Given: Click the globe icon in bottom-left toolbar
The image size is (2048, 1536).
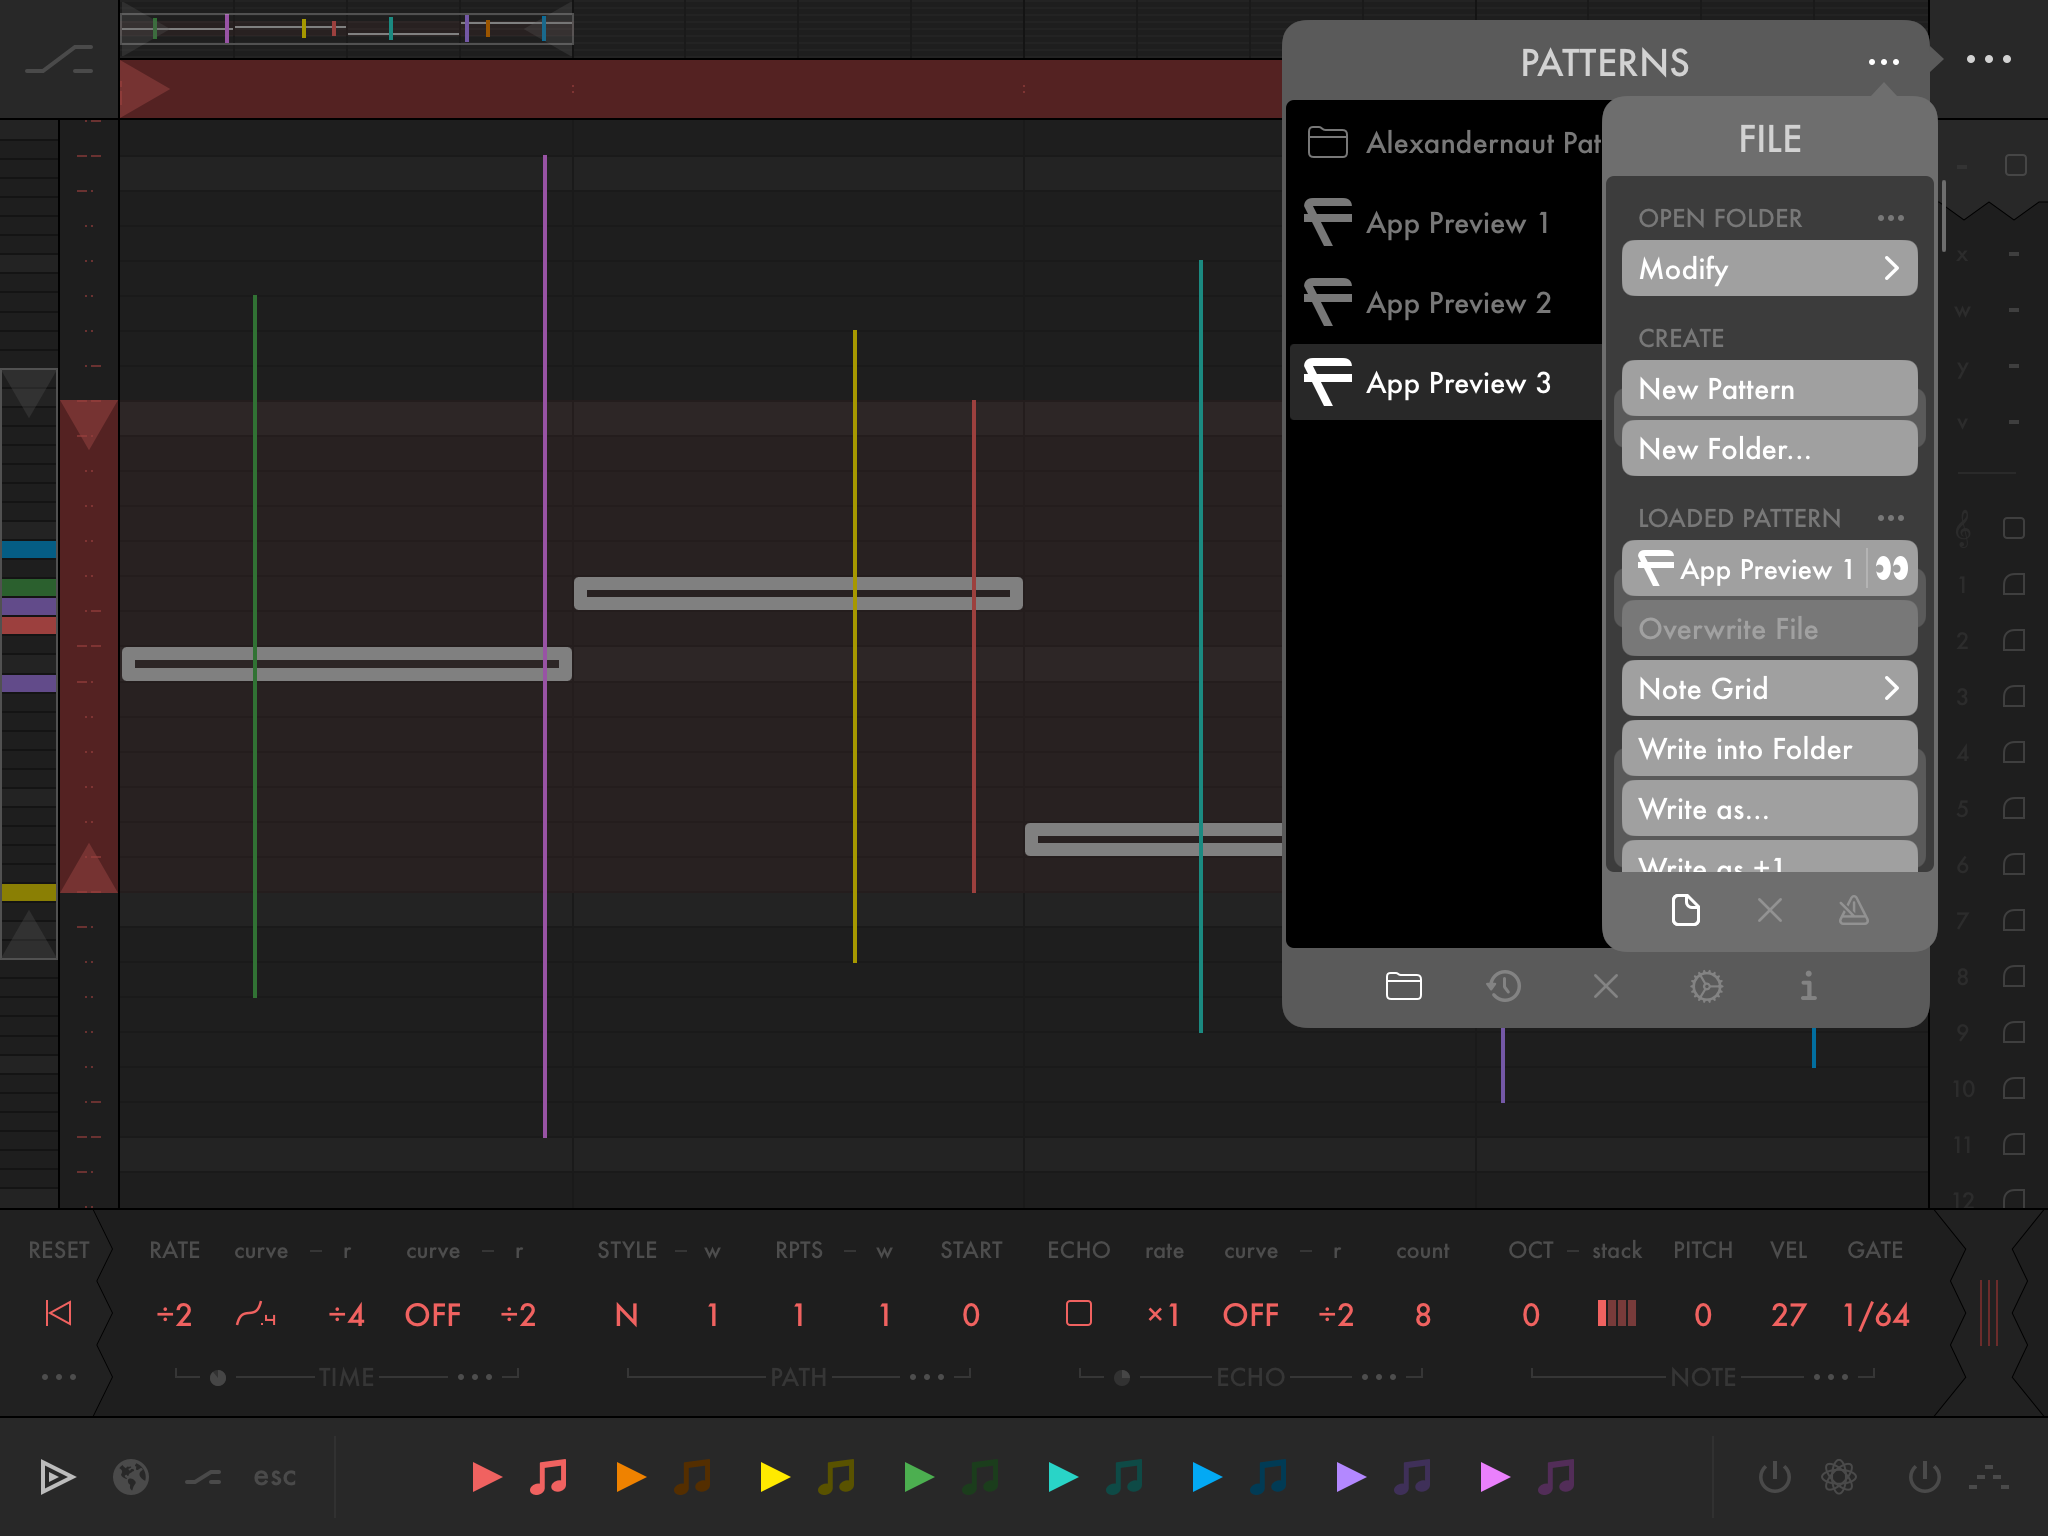Looking at the screenshot, I should pyautogui.click(x=131, y=1477).
